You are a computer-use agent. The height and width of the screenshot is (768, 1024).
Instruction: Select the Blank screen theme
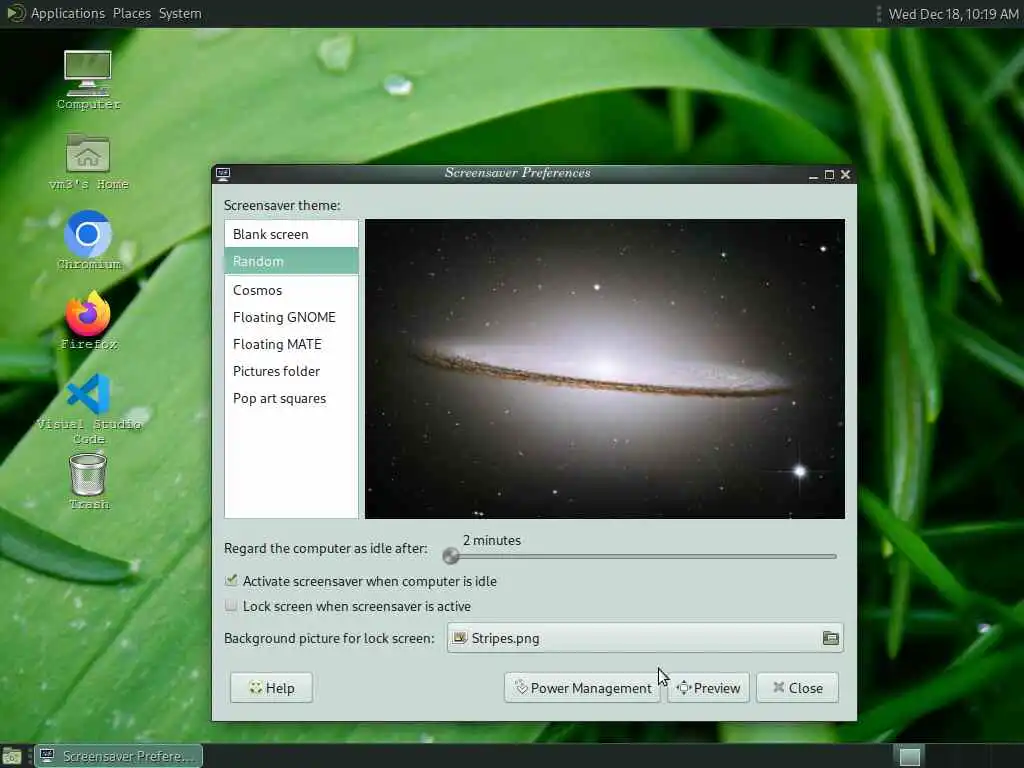click(x=291, y=234)
